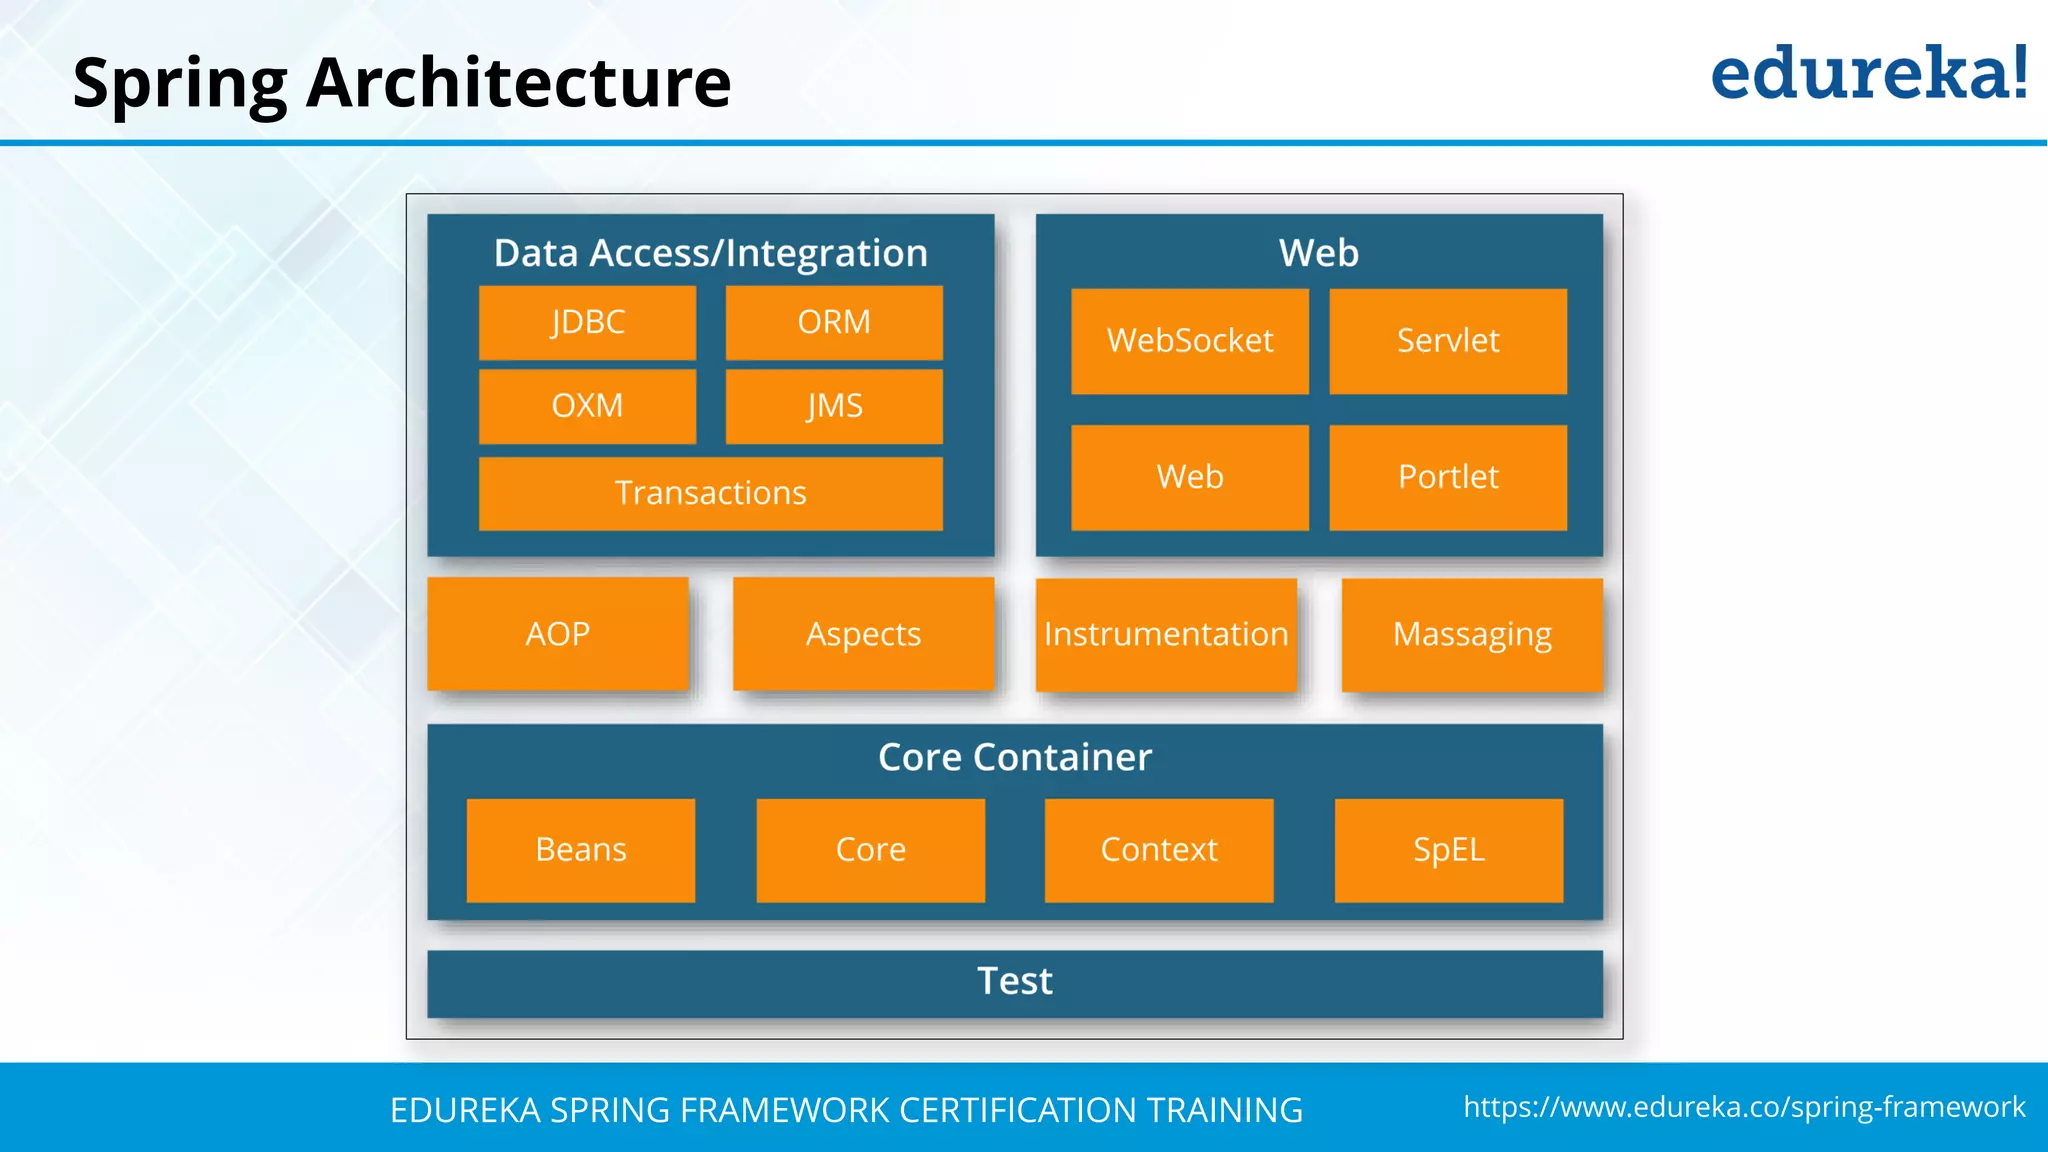The image size is (2048, 1152).
Task: Click the Context module box
Action: click(x=1158, y=850)
